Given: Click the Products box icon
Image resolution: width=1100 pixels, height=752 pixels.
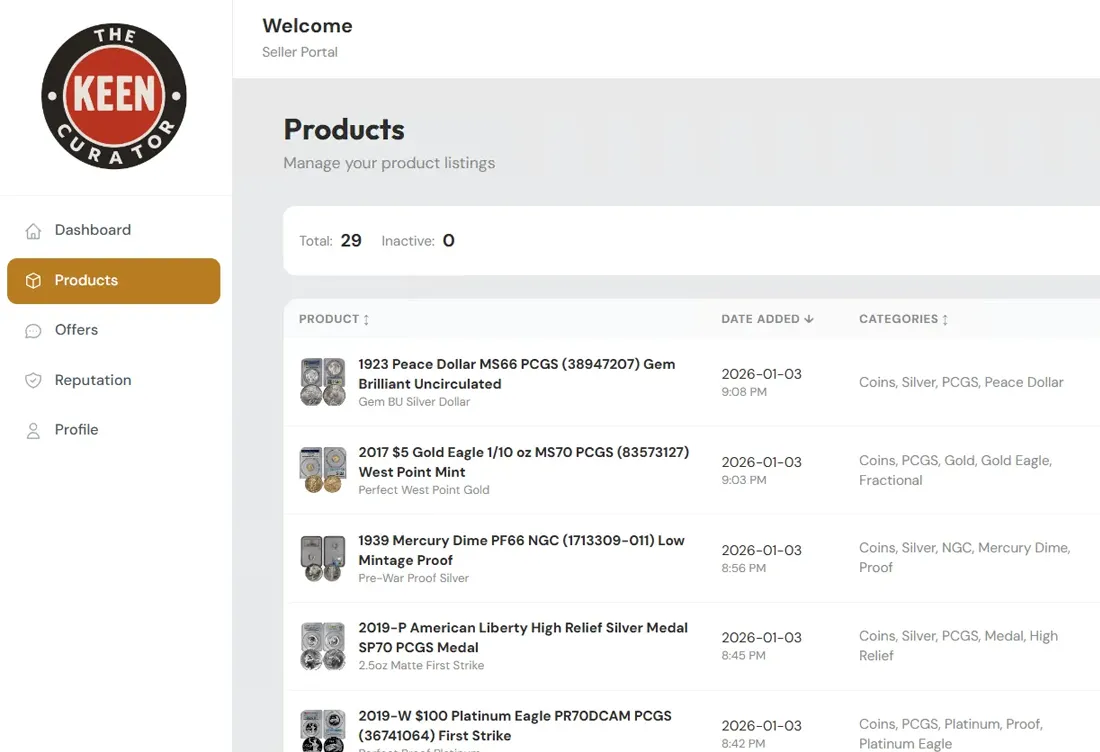Looking at the screenshot, I should 33,281.
